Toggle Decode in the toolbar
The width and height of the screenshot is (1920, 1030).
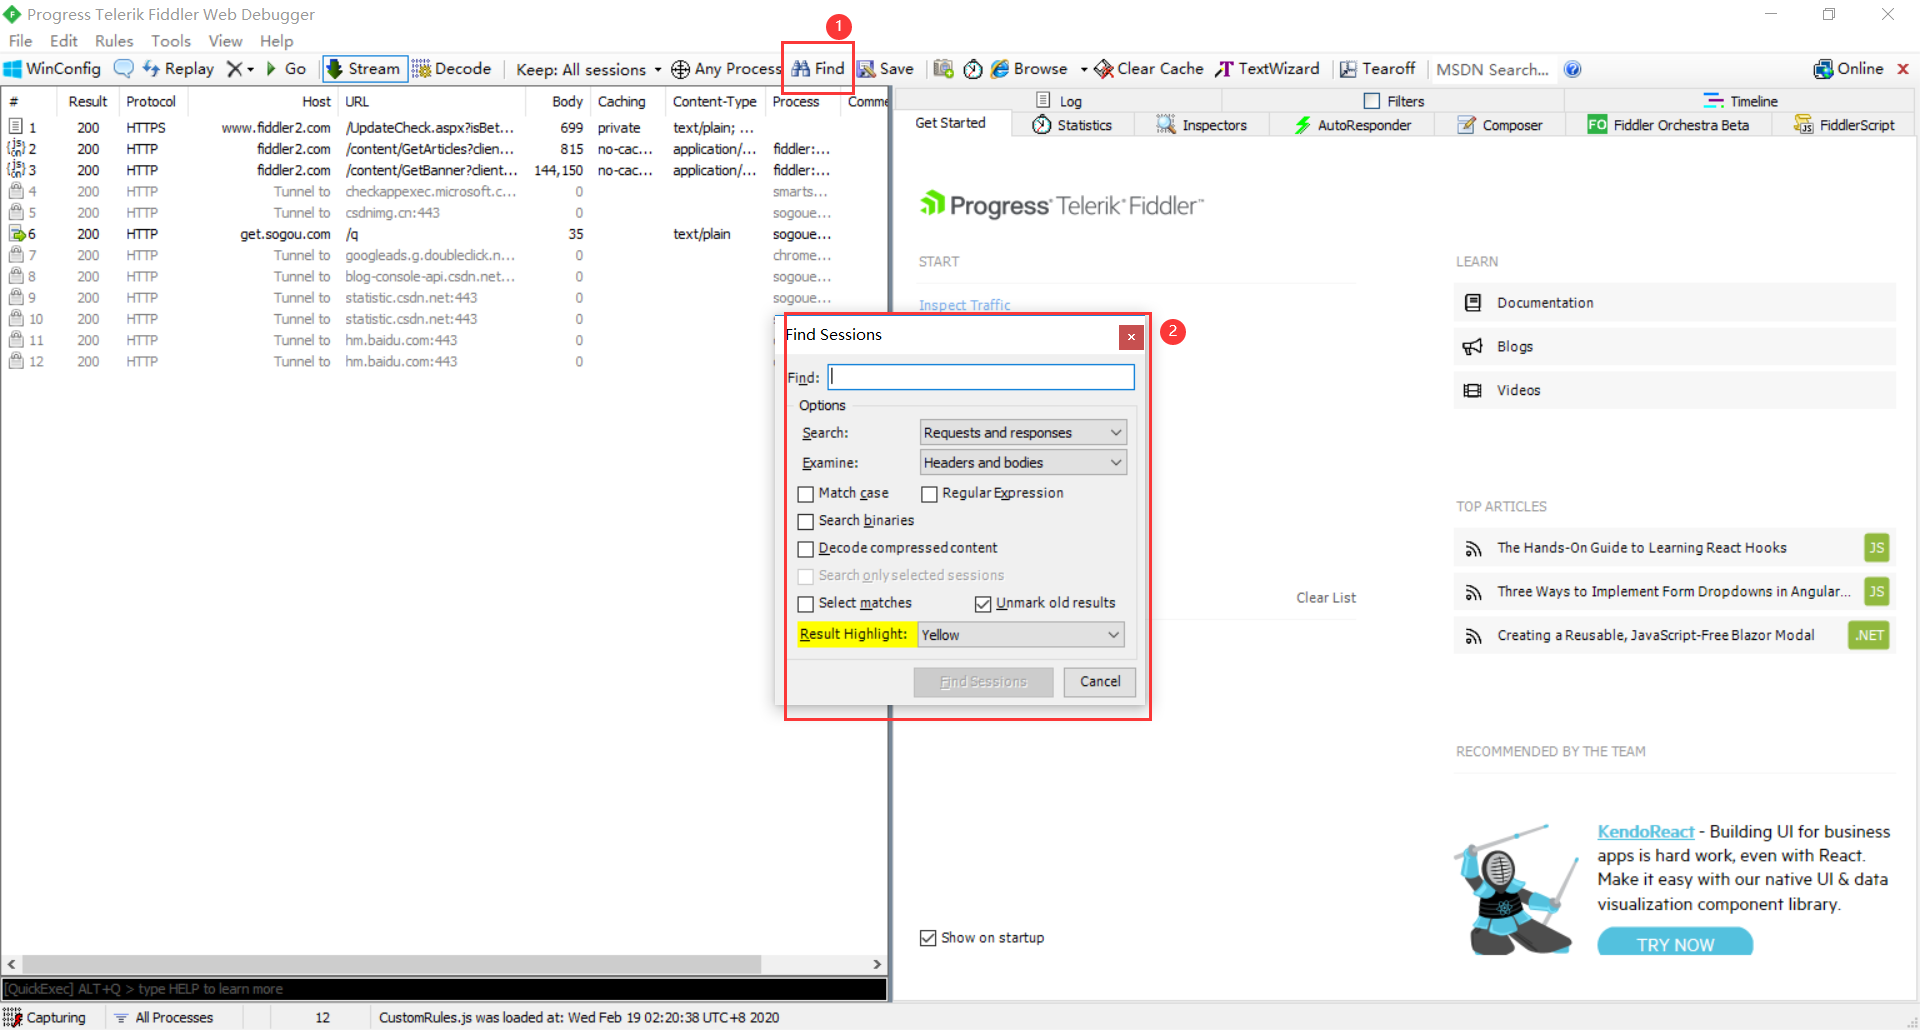[452, 69]
